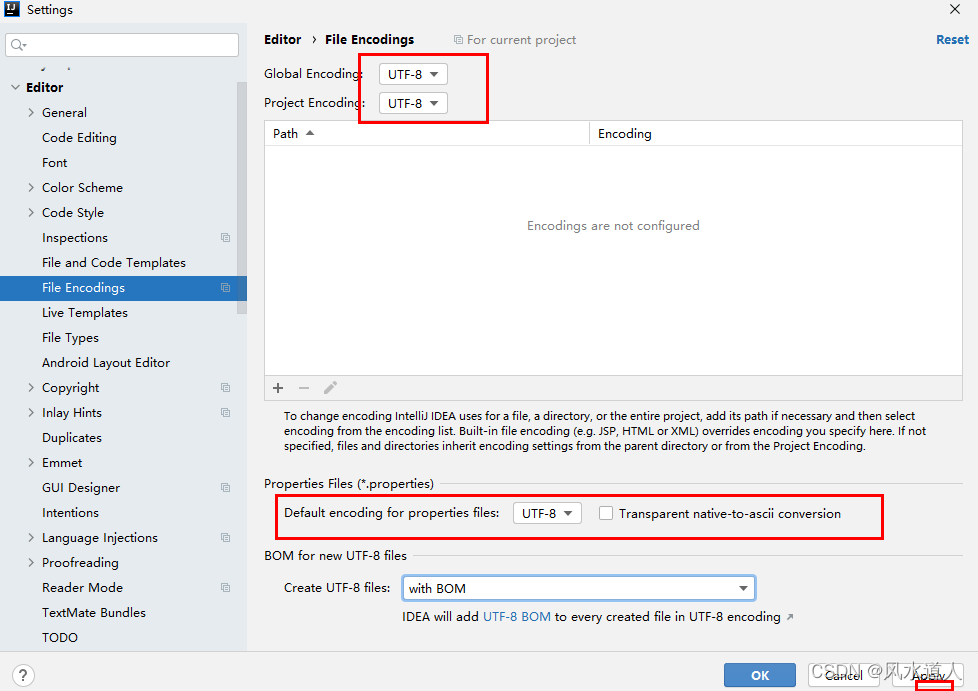
Task: Click the Editor breadcrumb at the top
Action: click(x=282, y=39)
